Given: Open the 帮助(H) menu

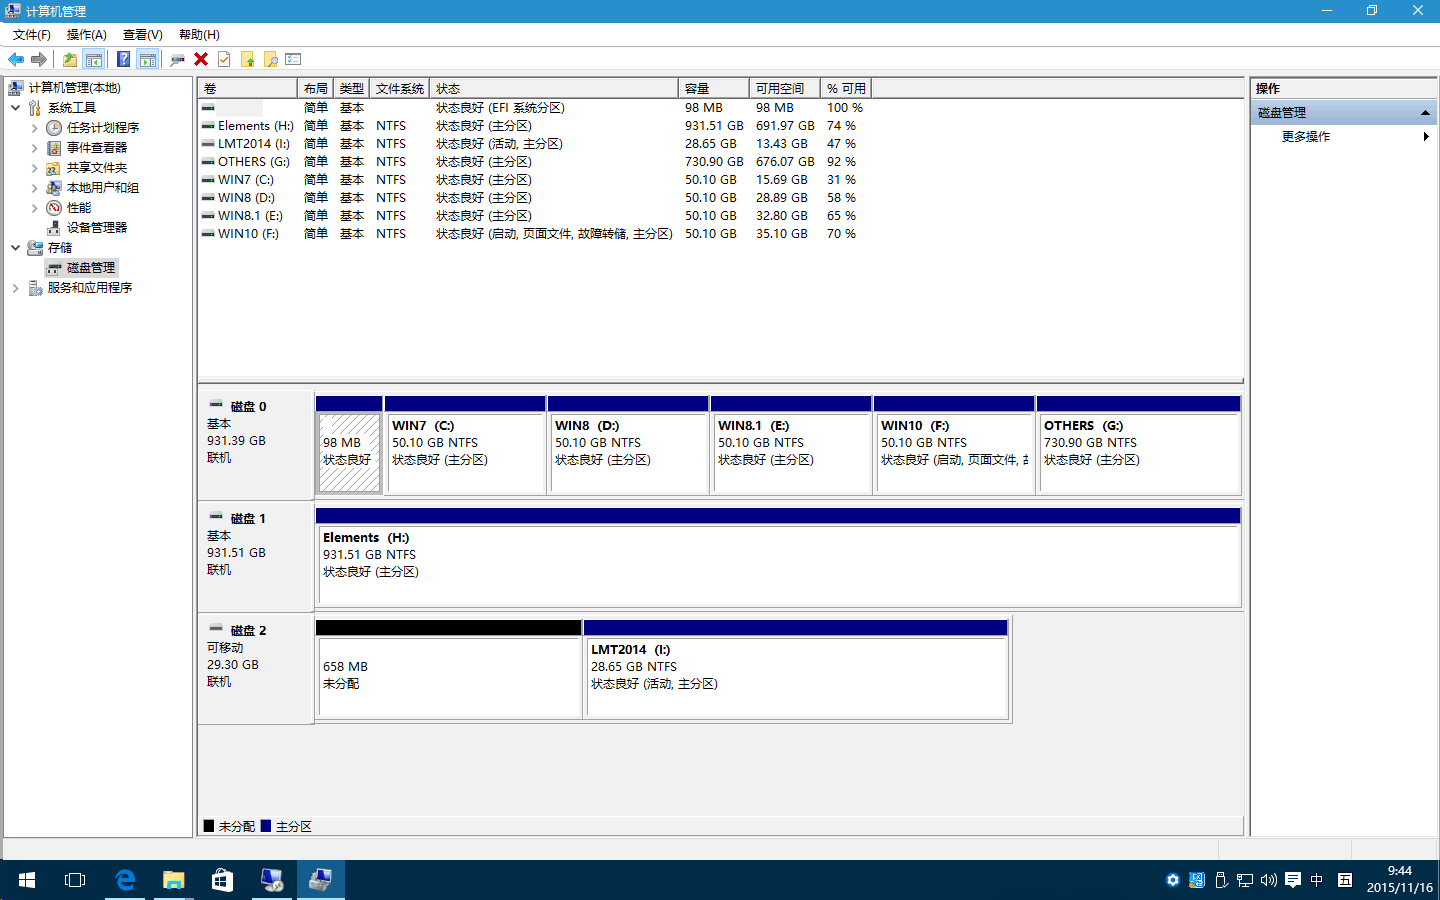Looking at the screenshot, I should 199,35.
